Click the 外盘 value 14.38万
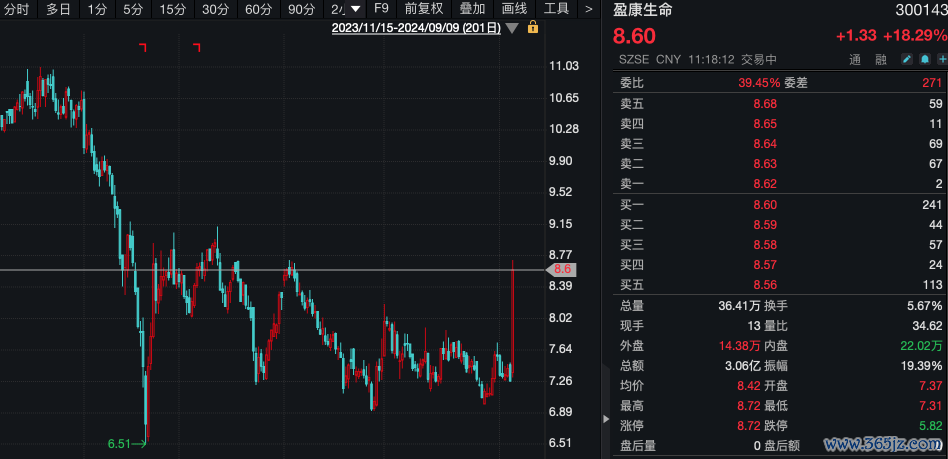The width and height of the screenshot is (948, 459). [739, 346]
